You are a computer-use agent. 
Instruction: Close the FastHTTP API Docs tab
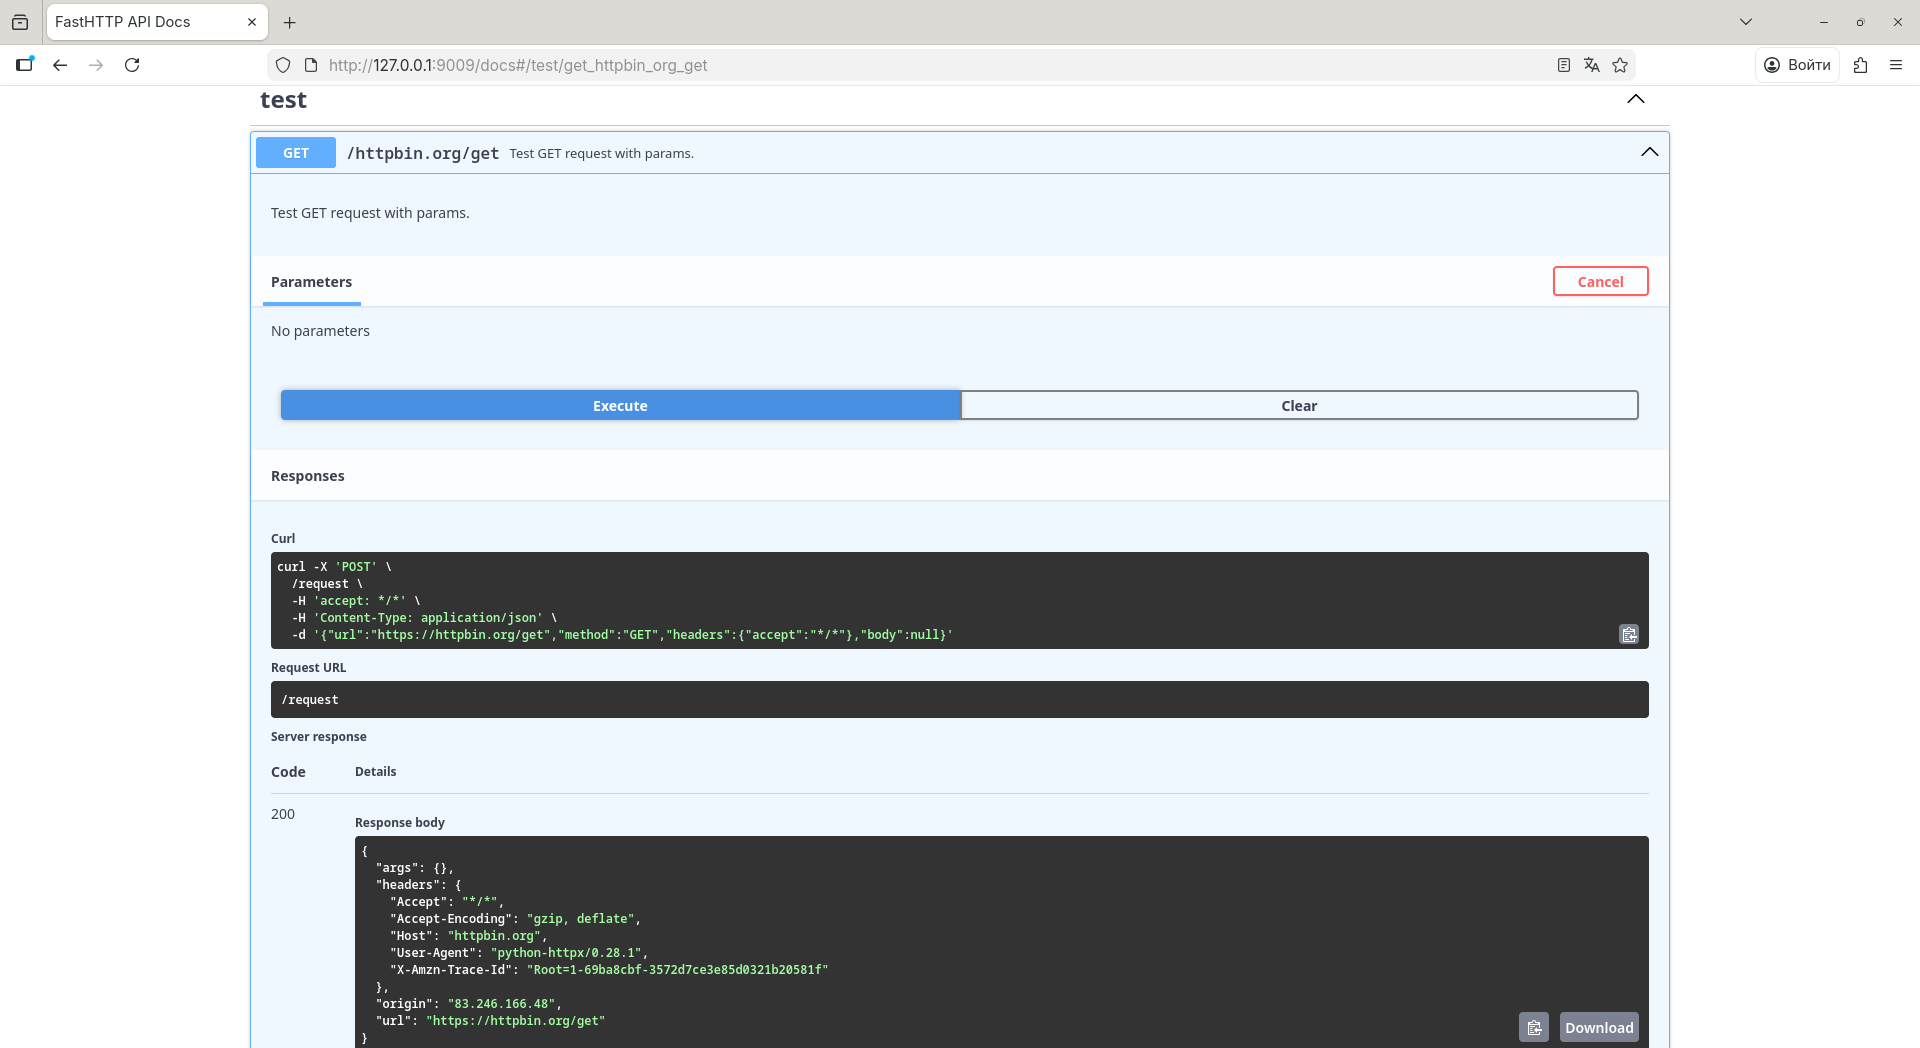click(x=251, y=22)
